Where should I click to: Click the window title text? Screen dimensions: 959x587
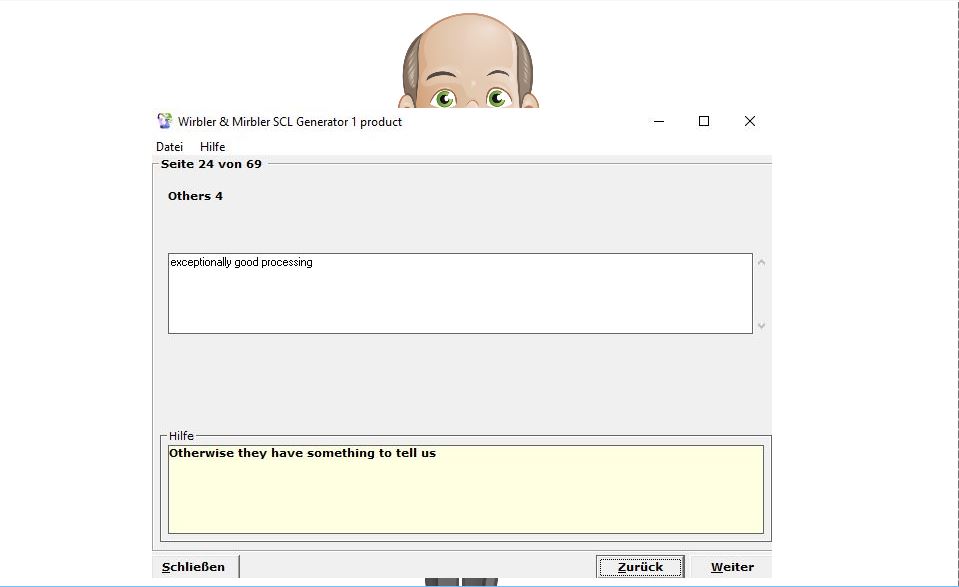pyautogui.click(x=290, y=122)
